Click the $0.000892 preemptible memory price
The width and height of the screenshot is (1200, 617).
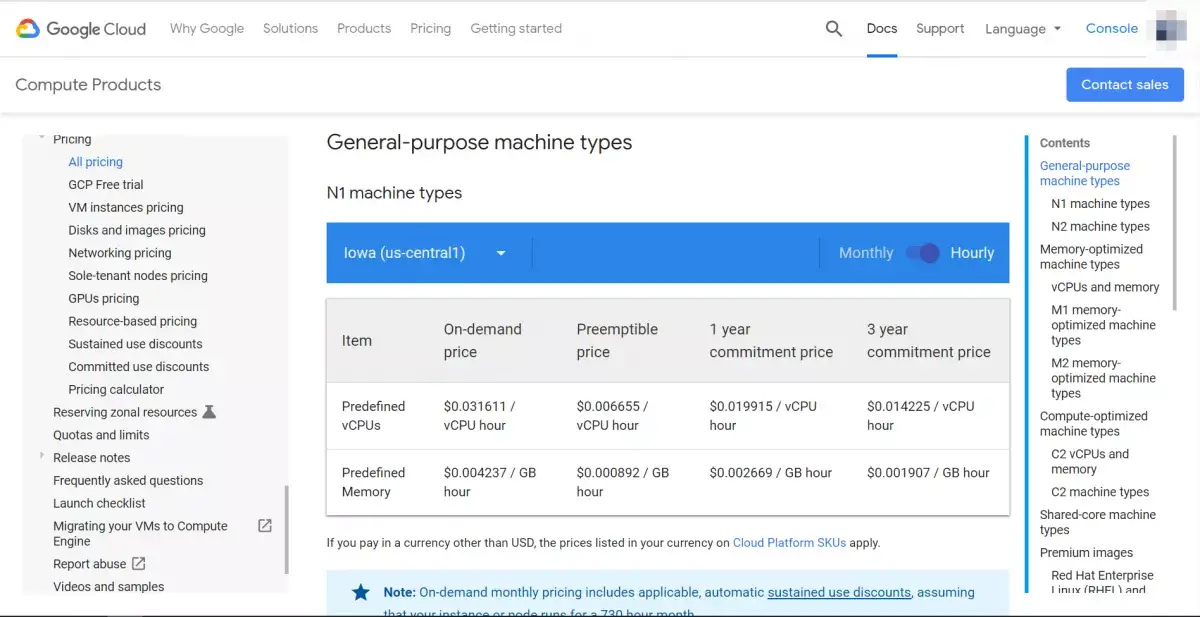pyautogui.click(x=622, y=482)
